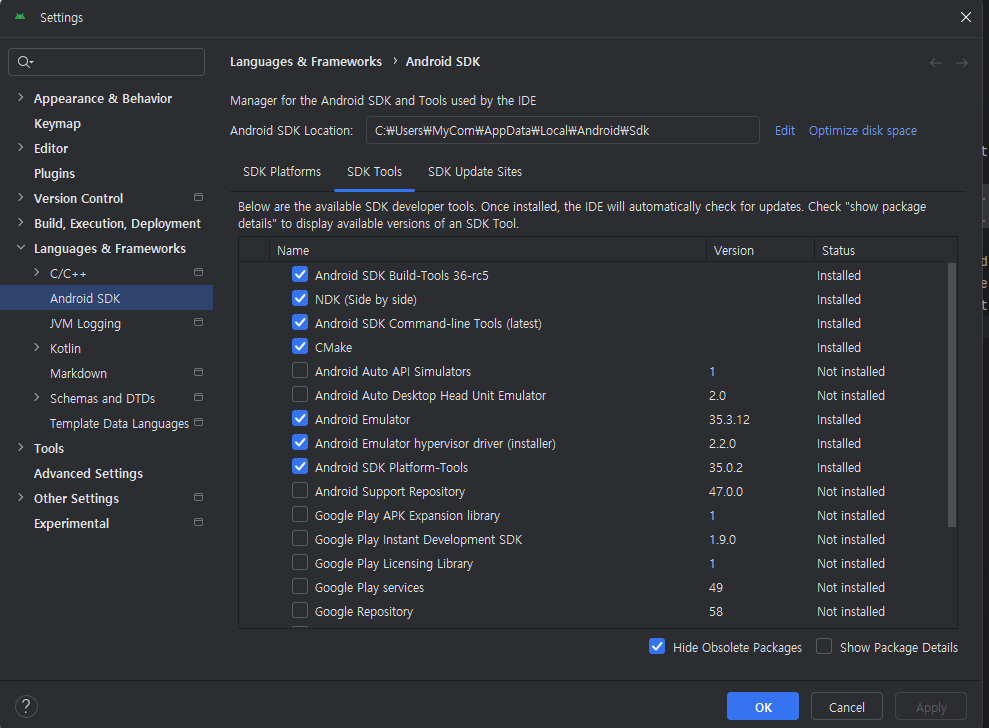Click Languages & Frameworks breadcrumb
Image resolution: width=989 pixels, height=728 pixels.
306,62
